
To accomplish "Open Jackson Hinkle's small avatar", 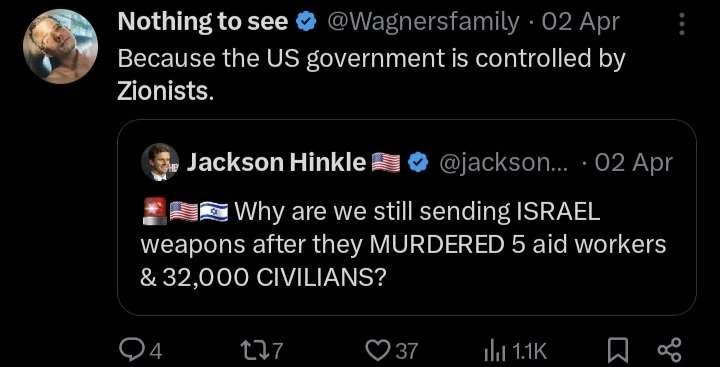I will click(x=159, y=163).
